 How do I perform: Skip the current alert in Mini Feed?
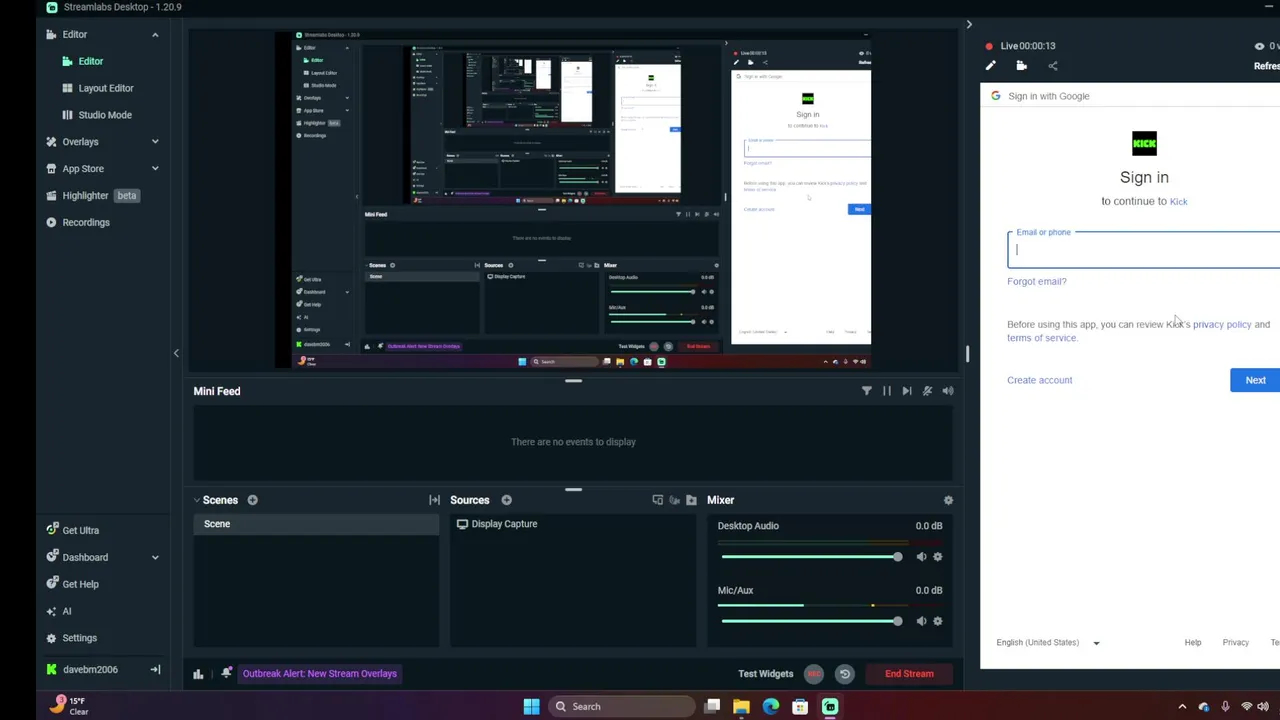click(907, 391)
